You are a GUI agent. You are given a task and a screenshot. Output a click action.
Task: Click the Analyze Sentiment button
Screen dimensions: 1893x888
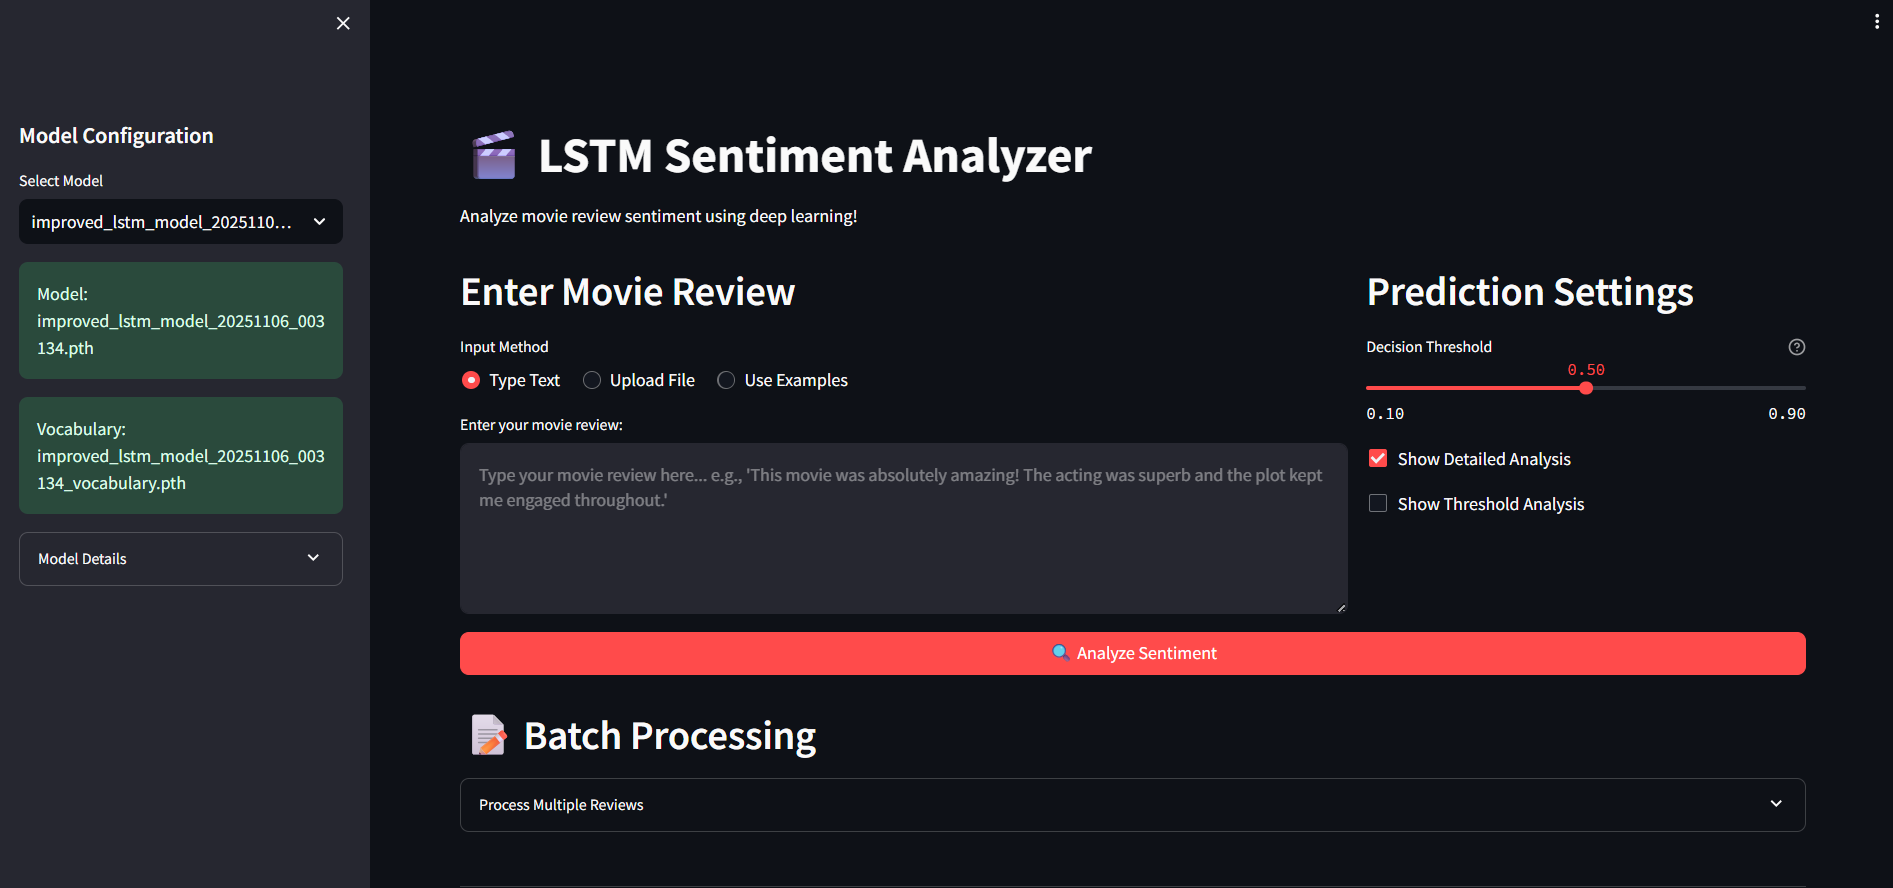1132,653
